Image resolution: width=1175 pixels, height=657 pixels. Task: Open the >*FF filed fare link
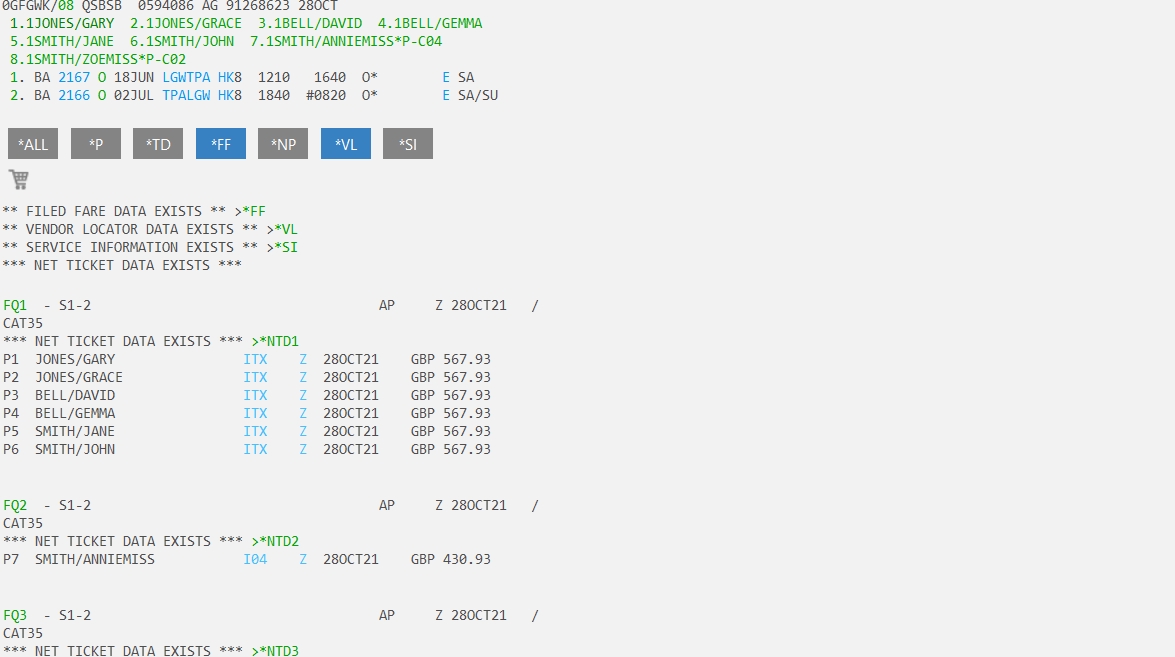[x=250, y=211]
